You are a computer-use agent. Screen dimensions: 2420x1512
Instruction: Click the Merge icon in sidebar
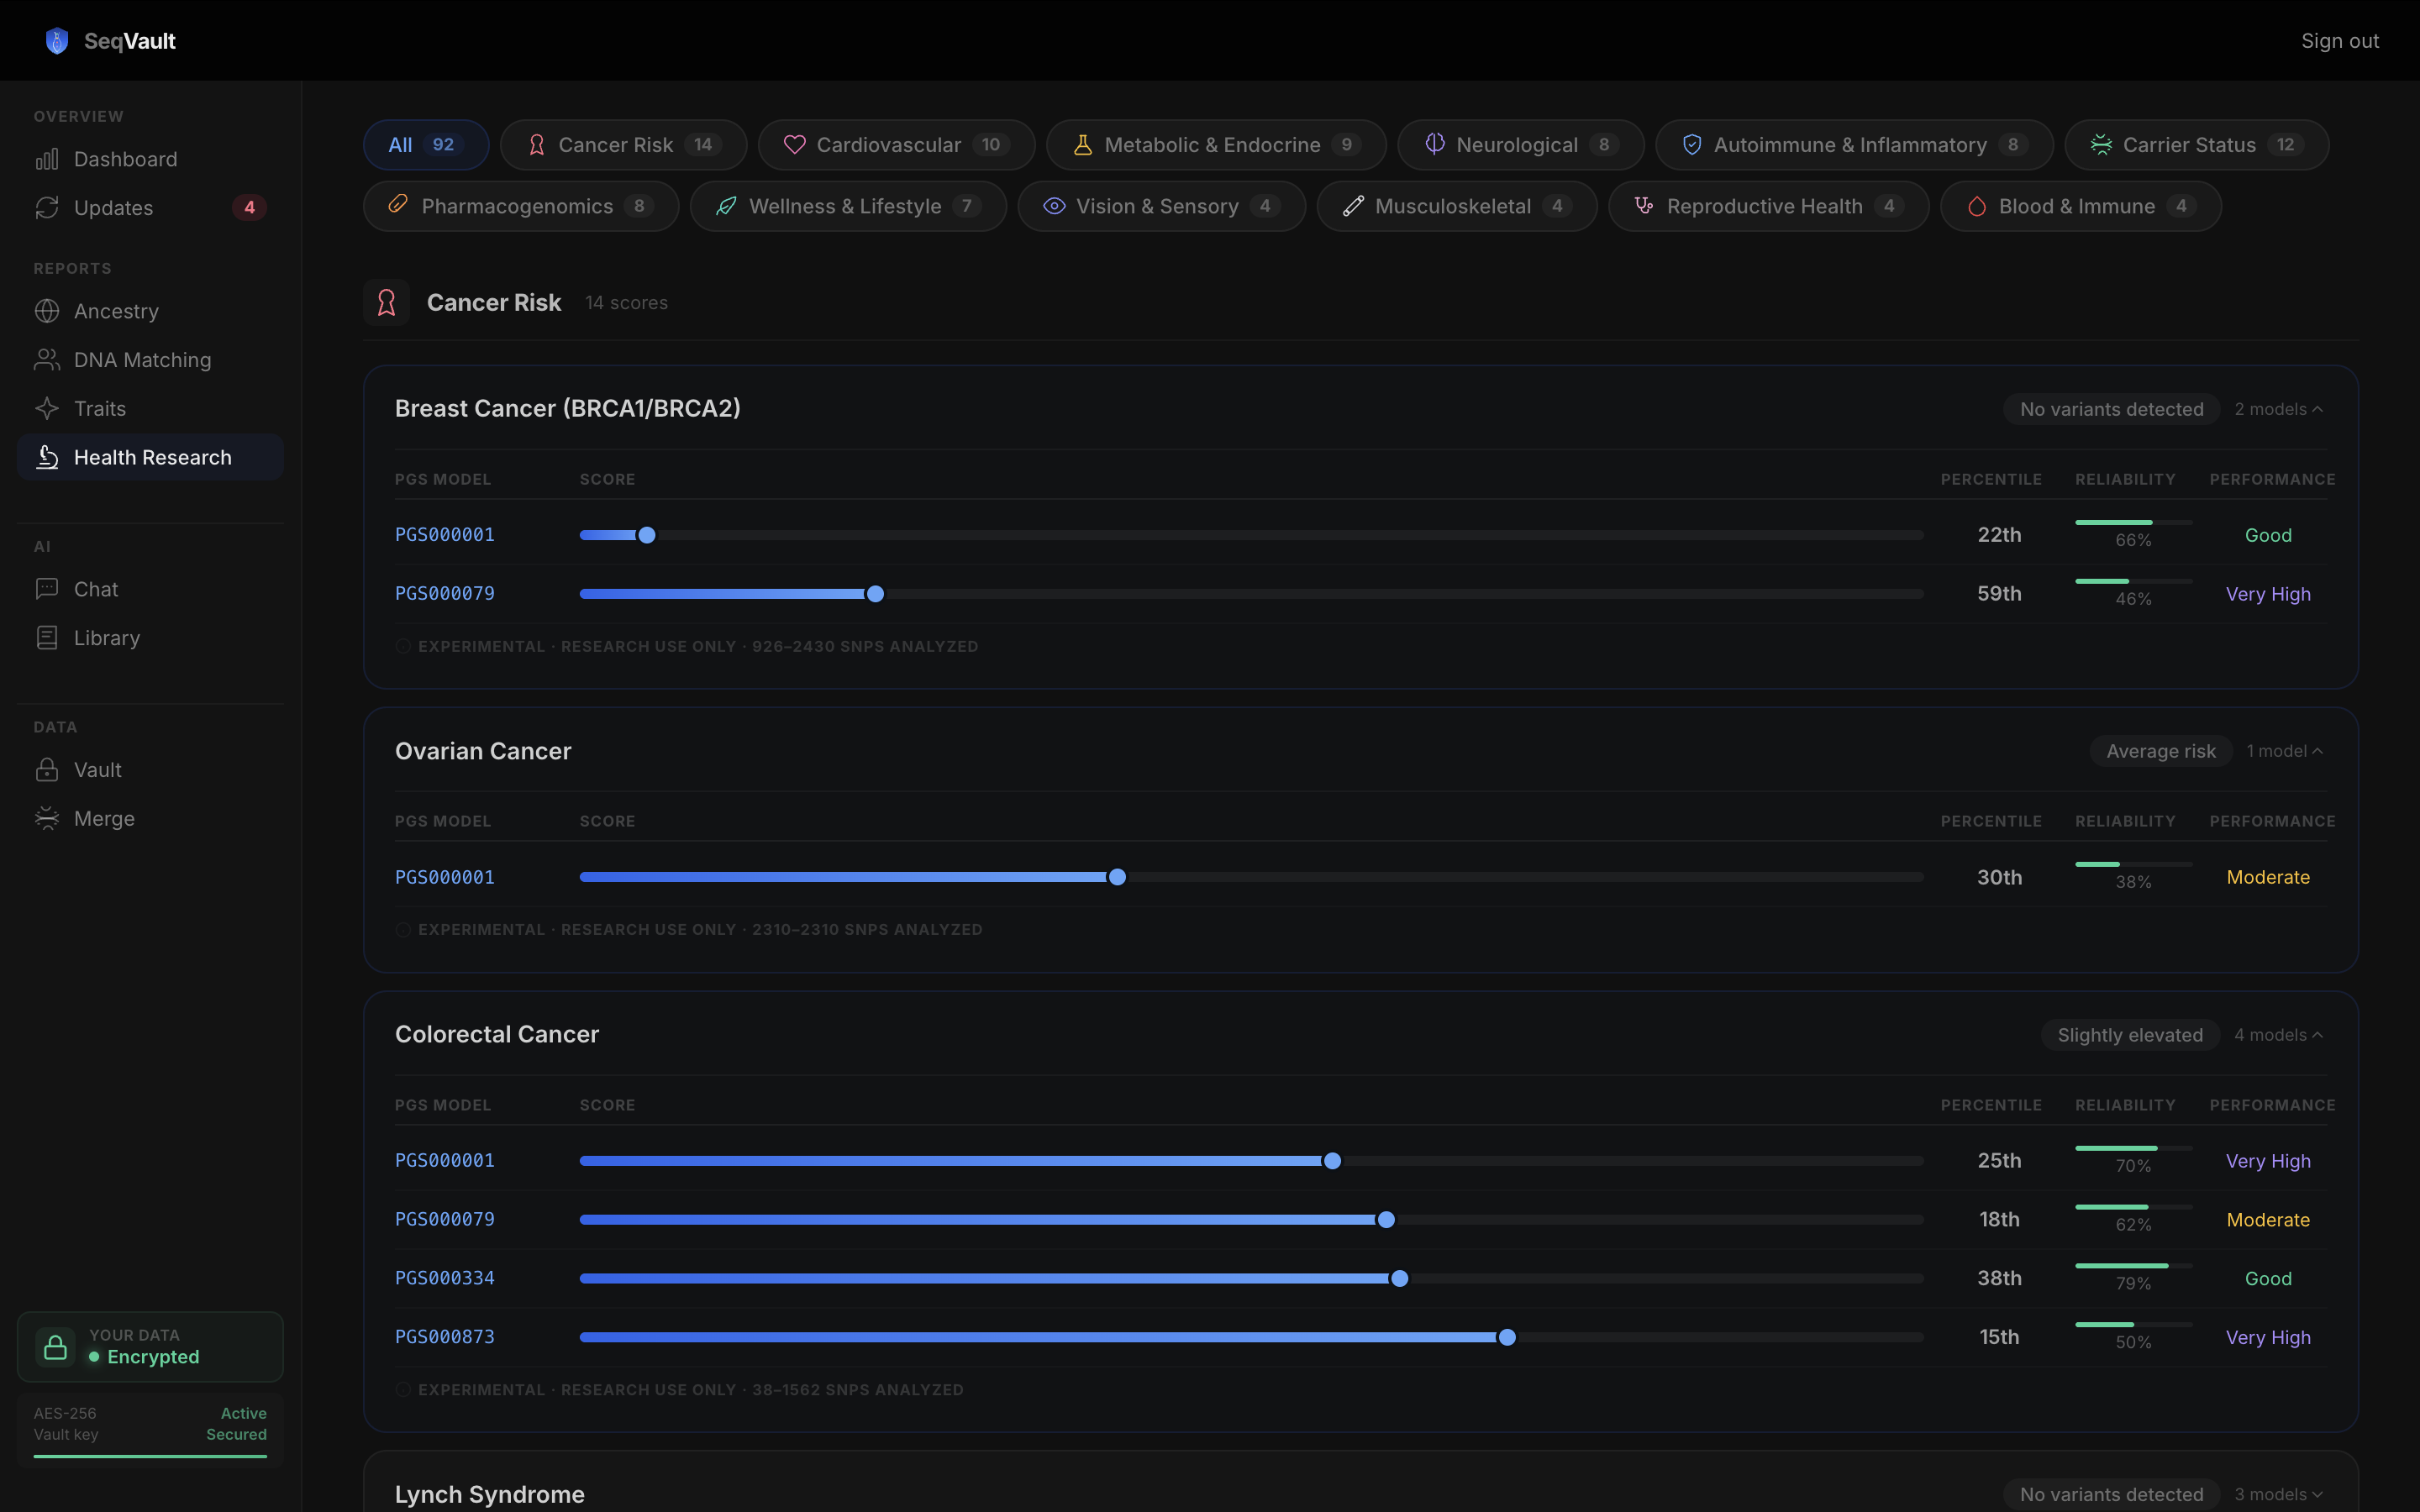47,818
